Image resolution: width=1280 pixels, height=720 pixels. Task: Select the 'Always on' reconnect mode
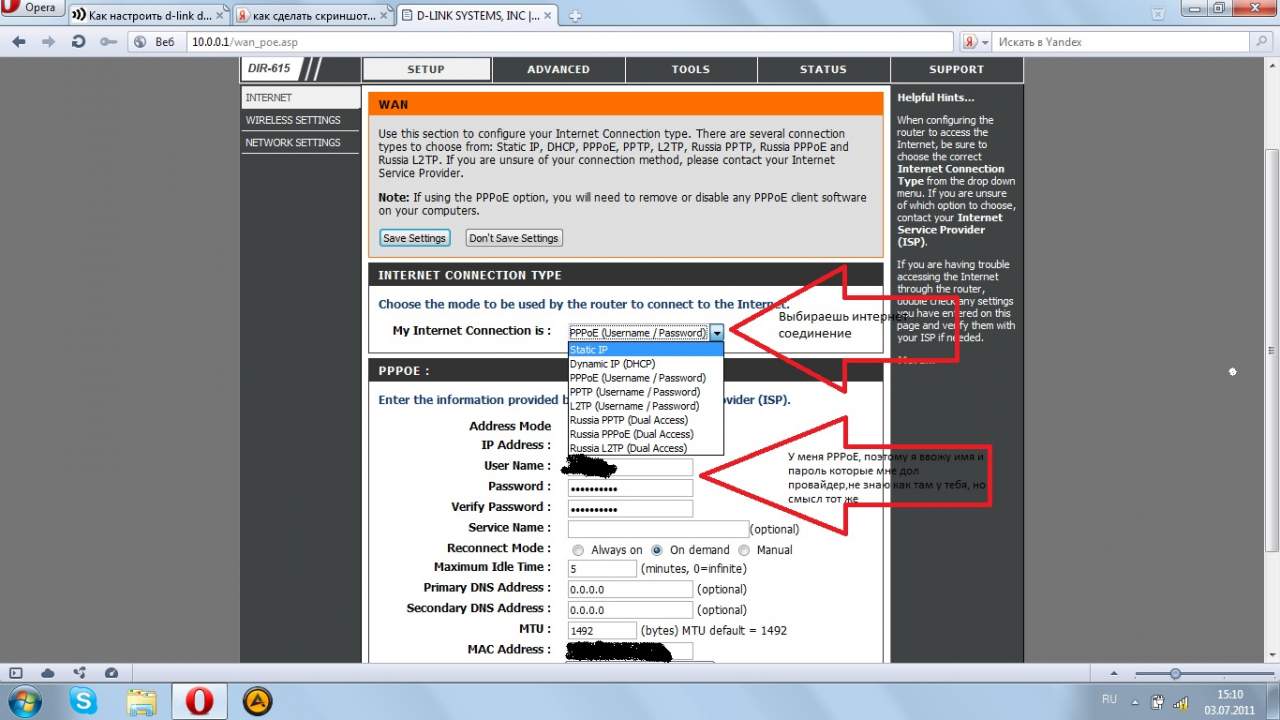tap(578, 550)
